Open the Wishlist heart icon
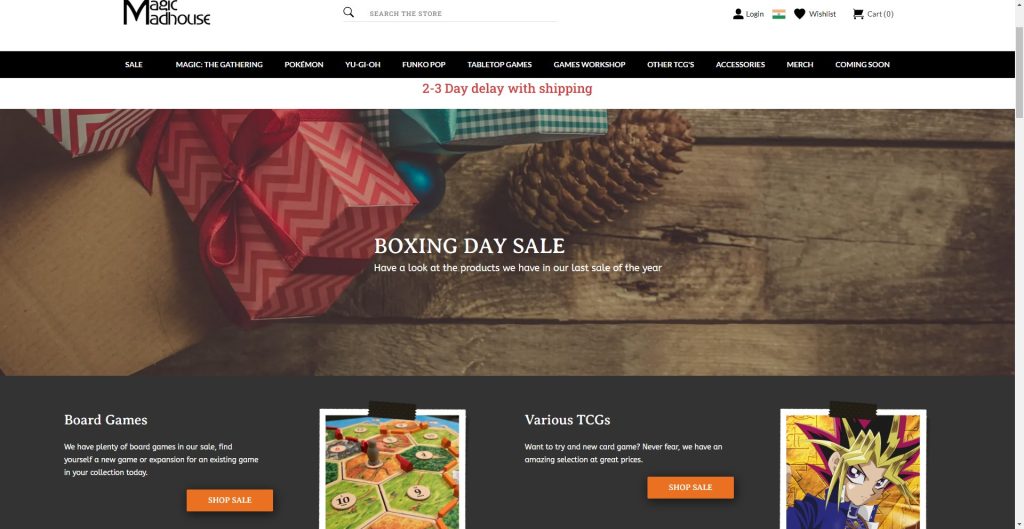This screenshot has height=529, width=1024. [x=799, y=14]
